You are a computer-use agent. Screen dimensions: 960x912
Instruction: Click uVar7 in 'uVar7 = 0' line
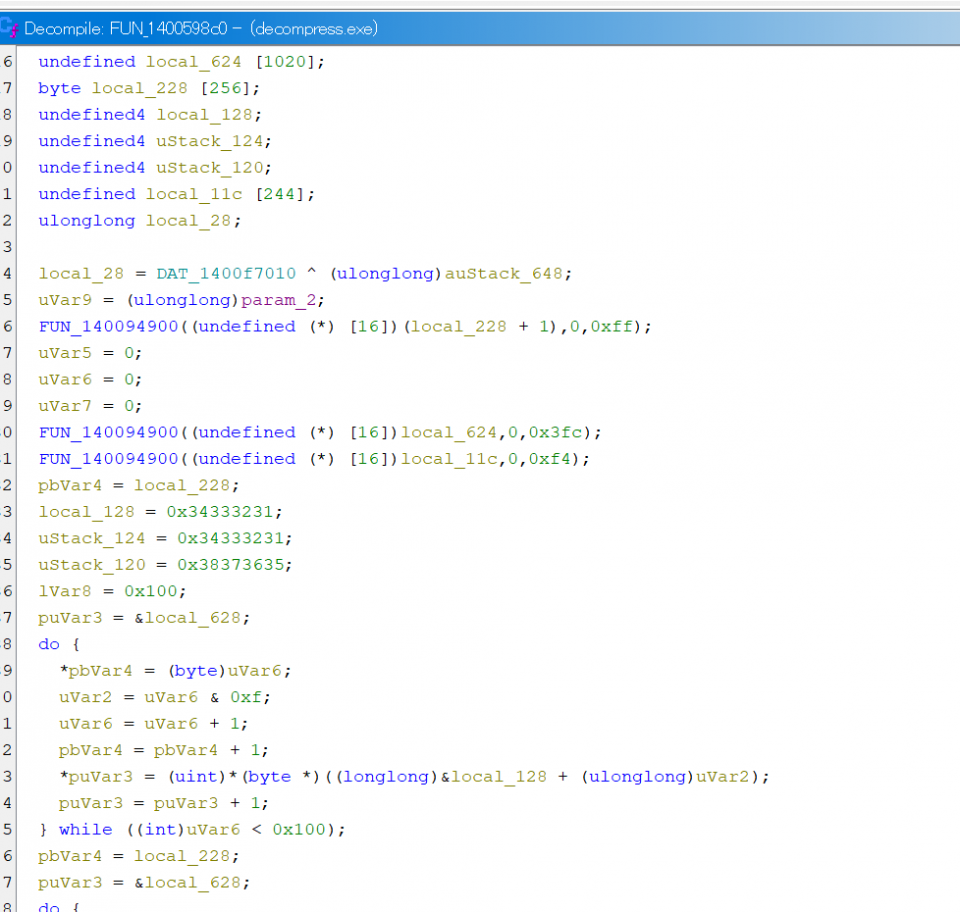pyautogui.click(x=65, y=406)
